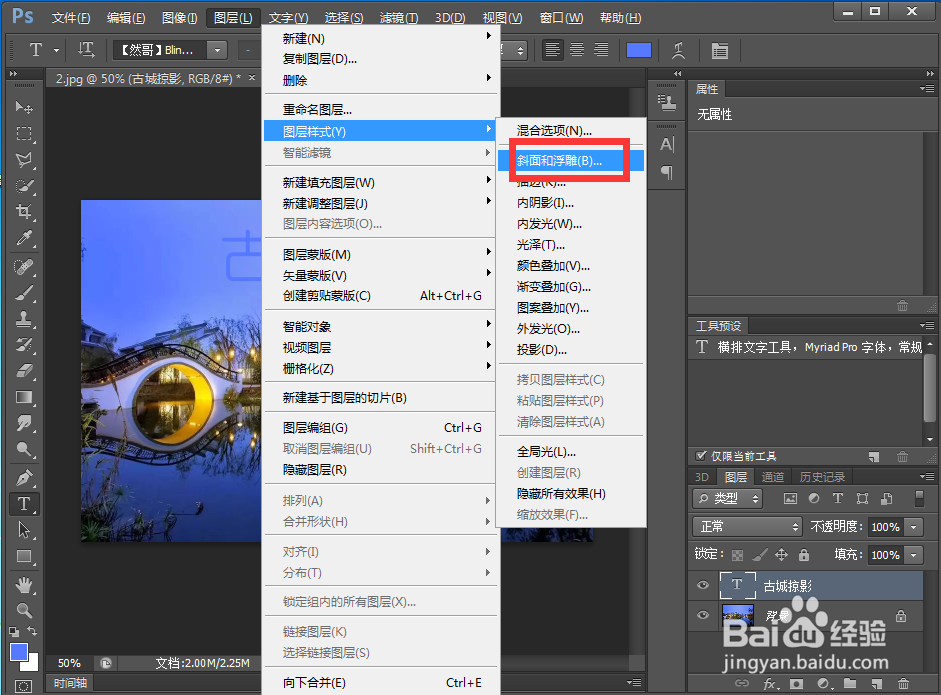Viewport: 941px width, 695px height.
Task: Click the Create new layer icon
Action: [877, 684]
